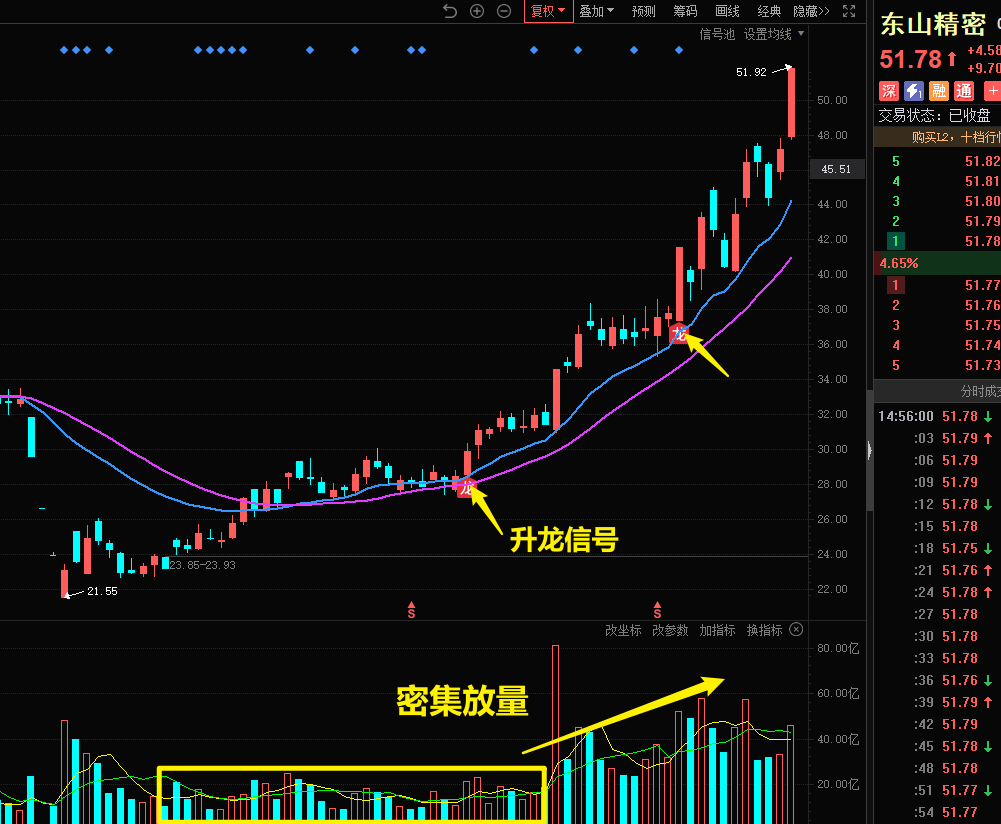Click the leftmost blue diamond signal marker
1001x824 pixels.
[x=64, y=50]
